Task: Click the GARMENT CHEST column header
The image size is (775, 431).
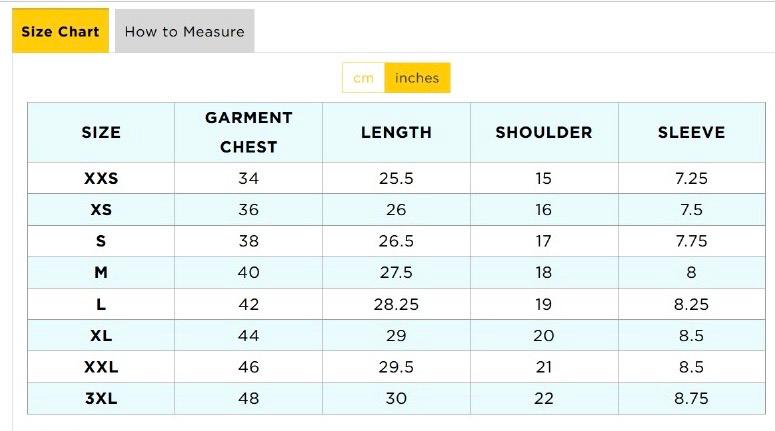Action: pos(248,132)
